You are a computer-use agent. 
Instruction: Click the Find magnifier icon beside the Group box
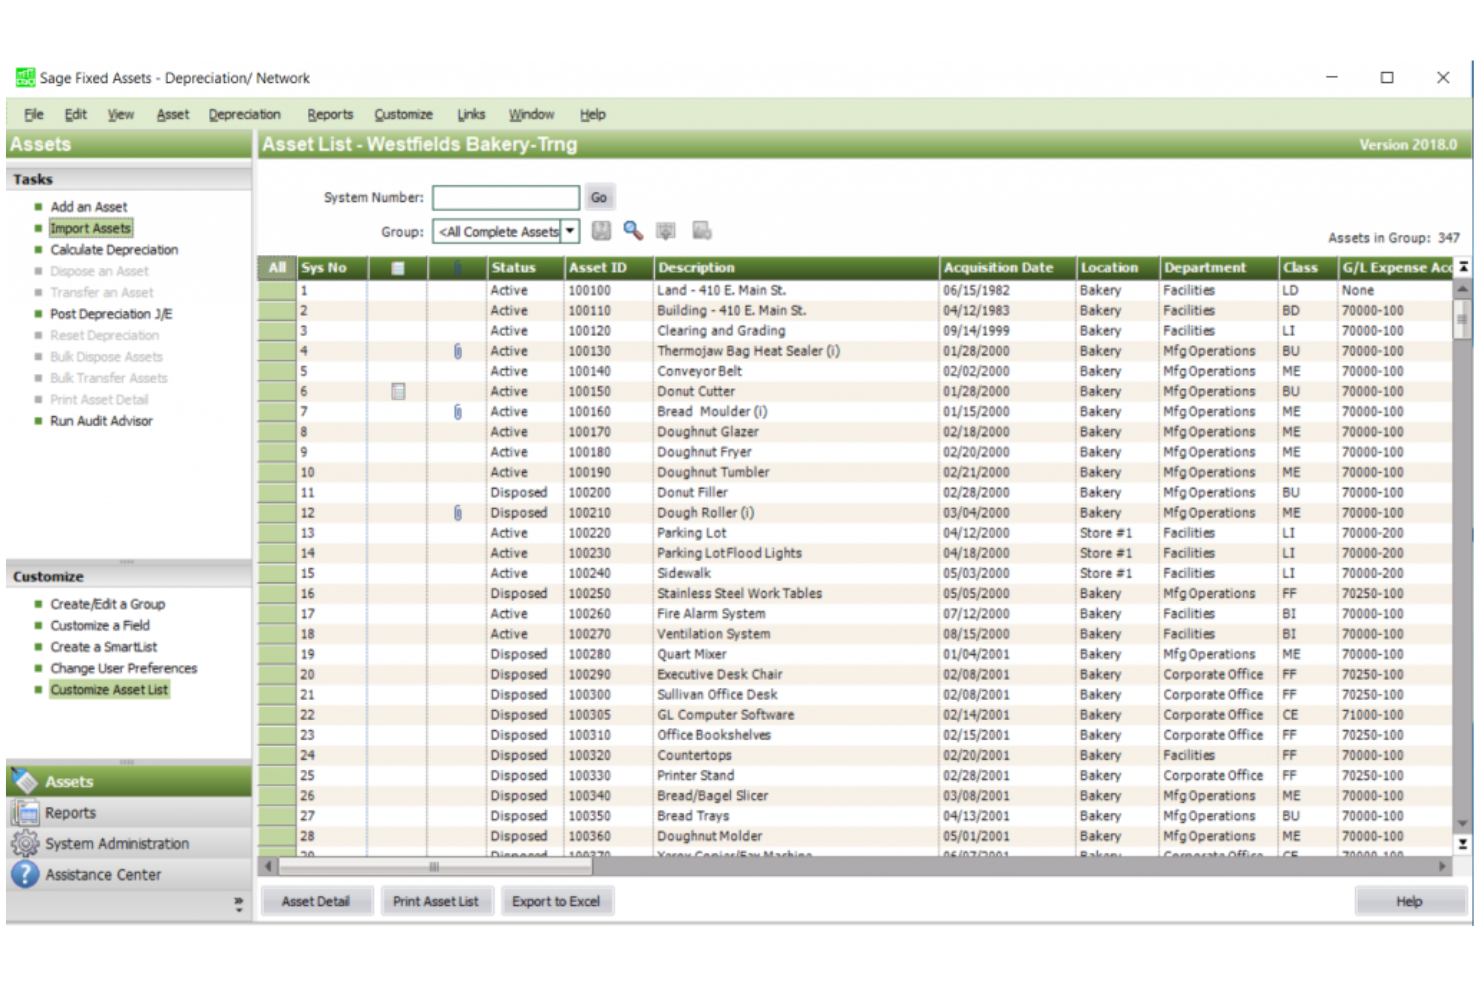tap(632, 231)
